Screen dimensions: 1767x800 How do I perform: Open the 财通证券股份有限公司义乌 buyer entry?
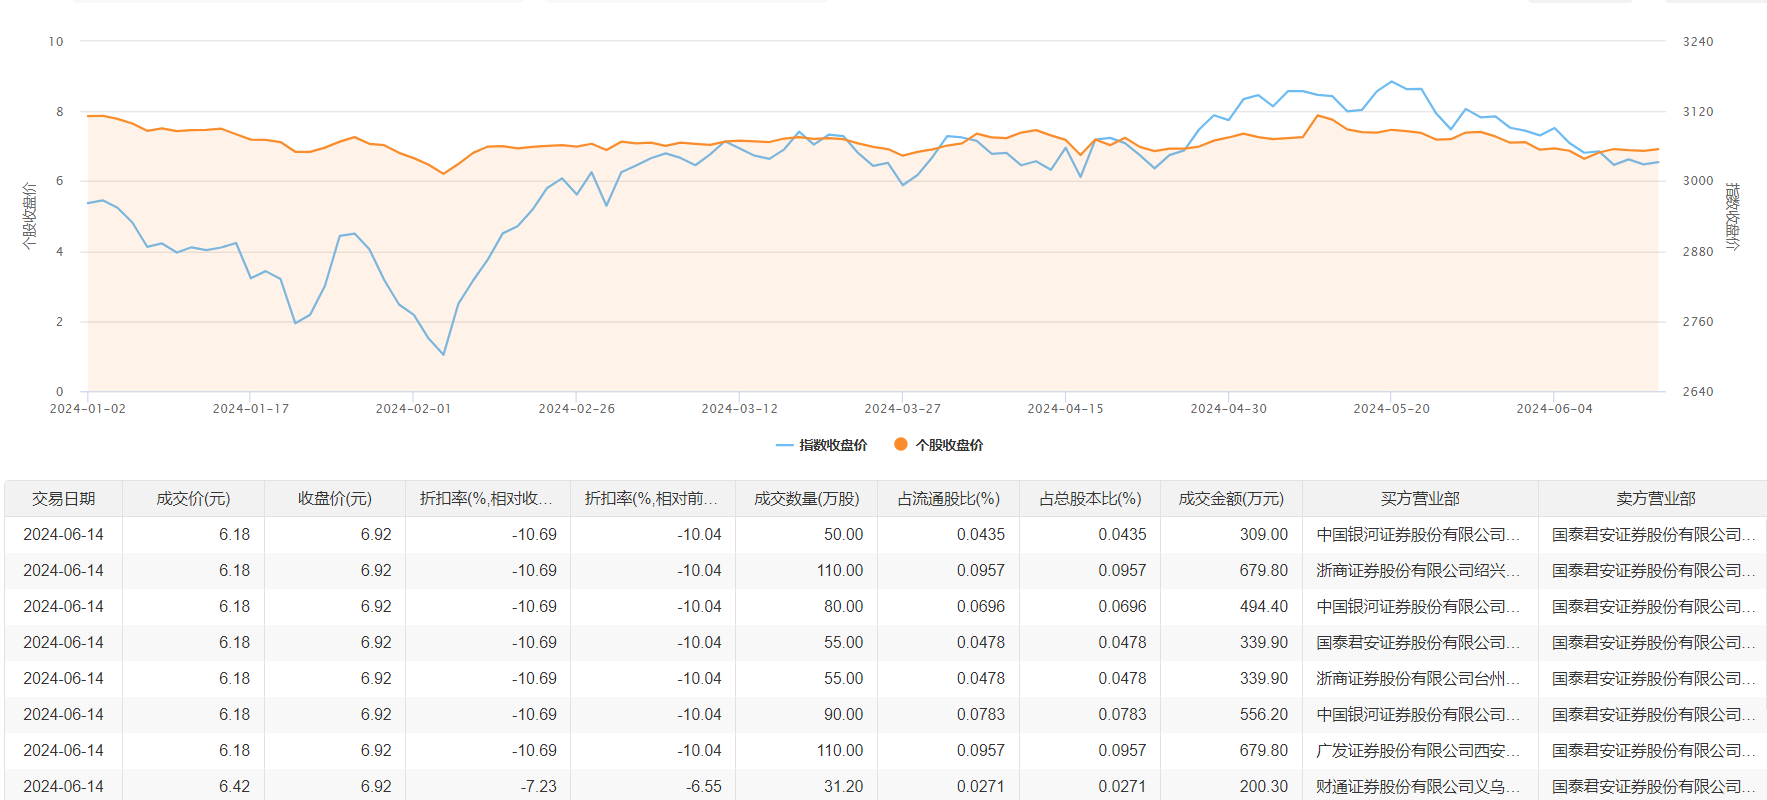coord(1417,786)
